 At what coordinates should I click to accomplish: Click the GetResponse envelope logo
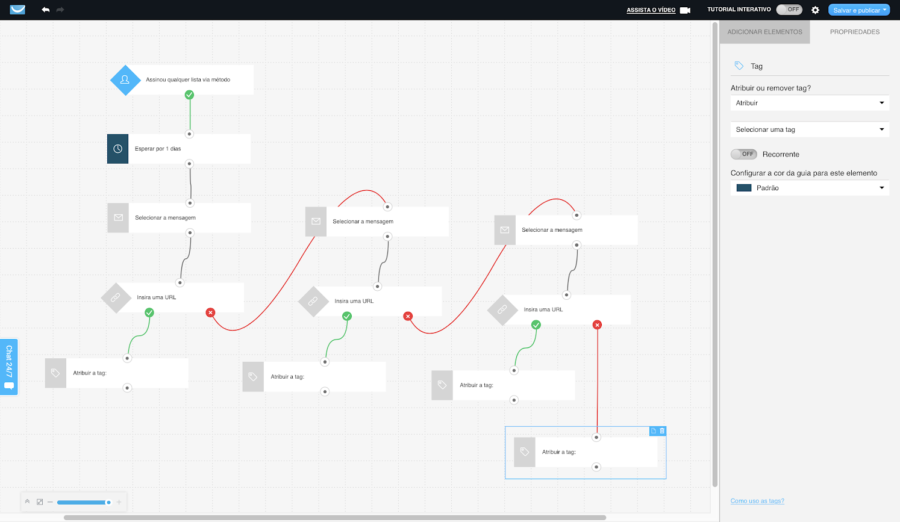click(x=18, y=10)
